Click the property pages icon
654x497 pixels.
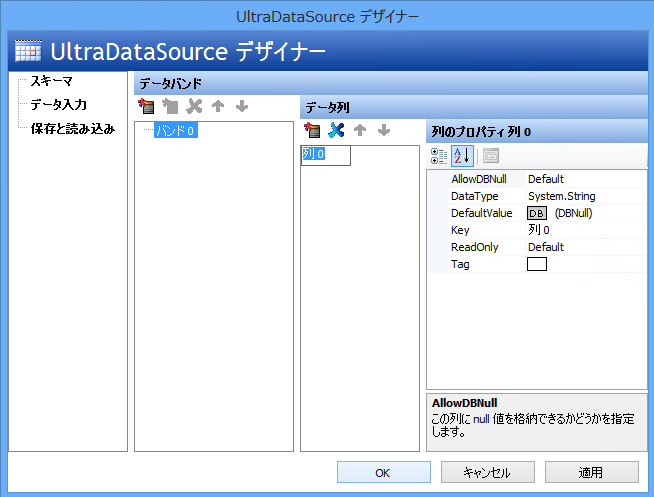tap(491, 156)
